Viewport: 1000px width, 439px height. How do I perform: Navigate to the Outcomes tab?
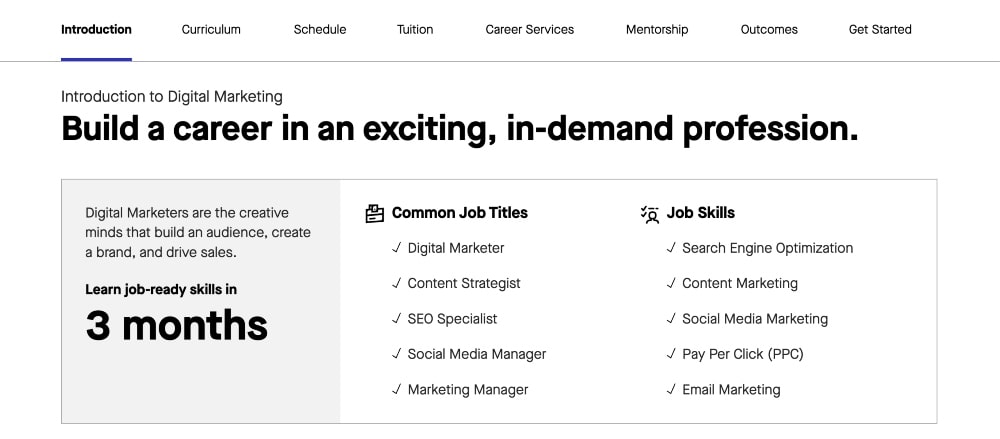(x=769, y=30)
